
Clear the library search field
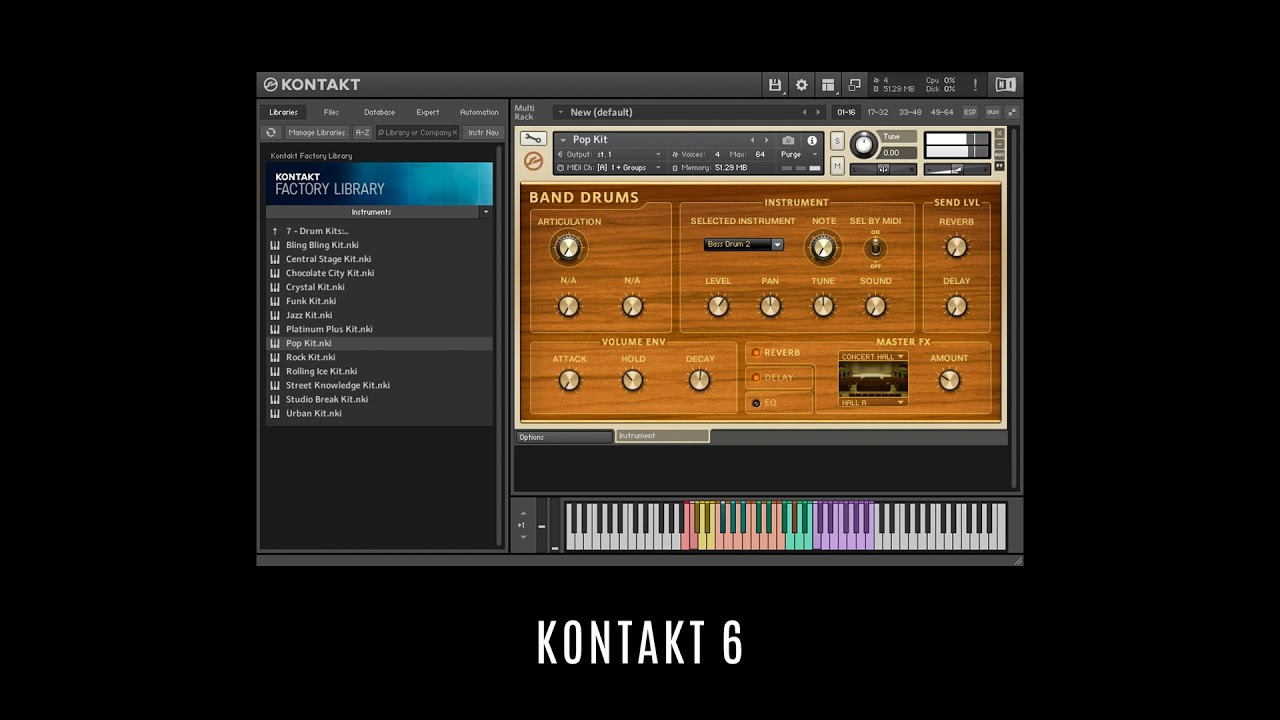pyautogui.click(x=455, y=132)
